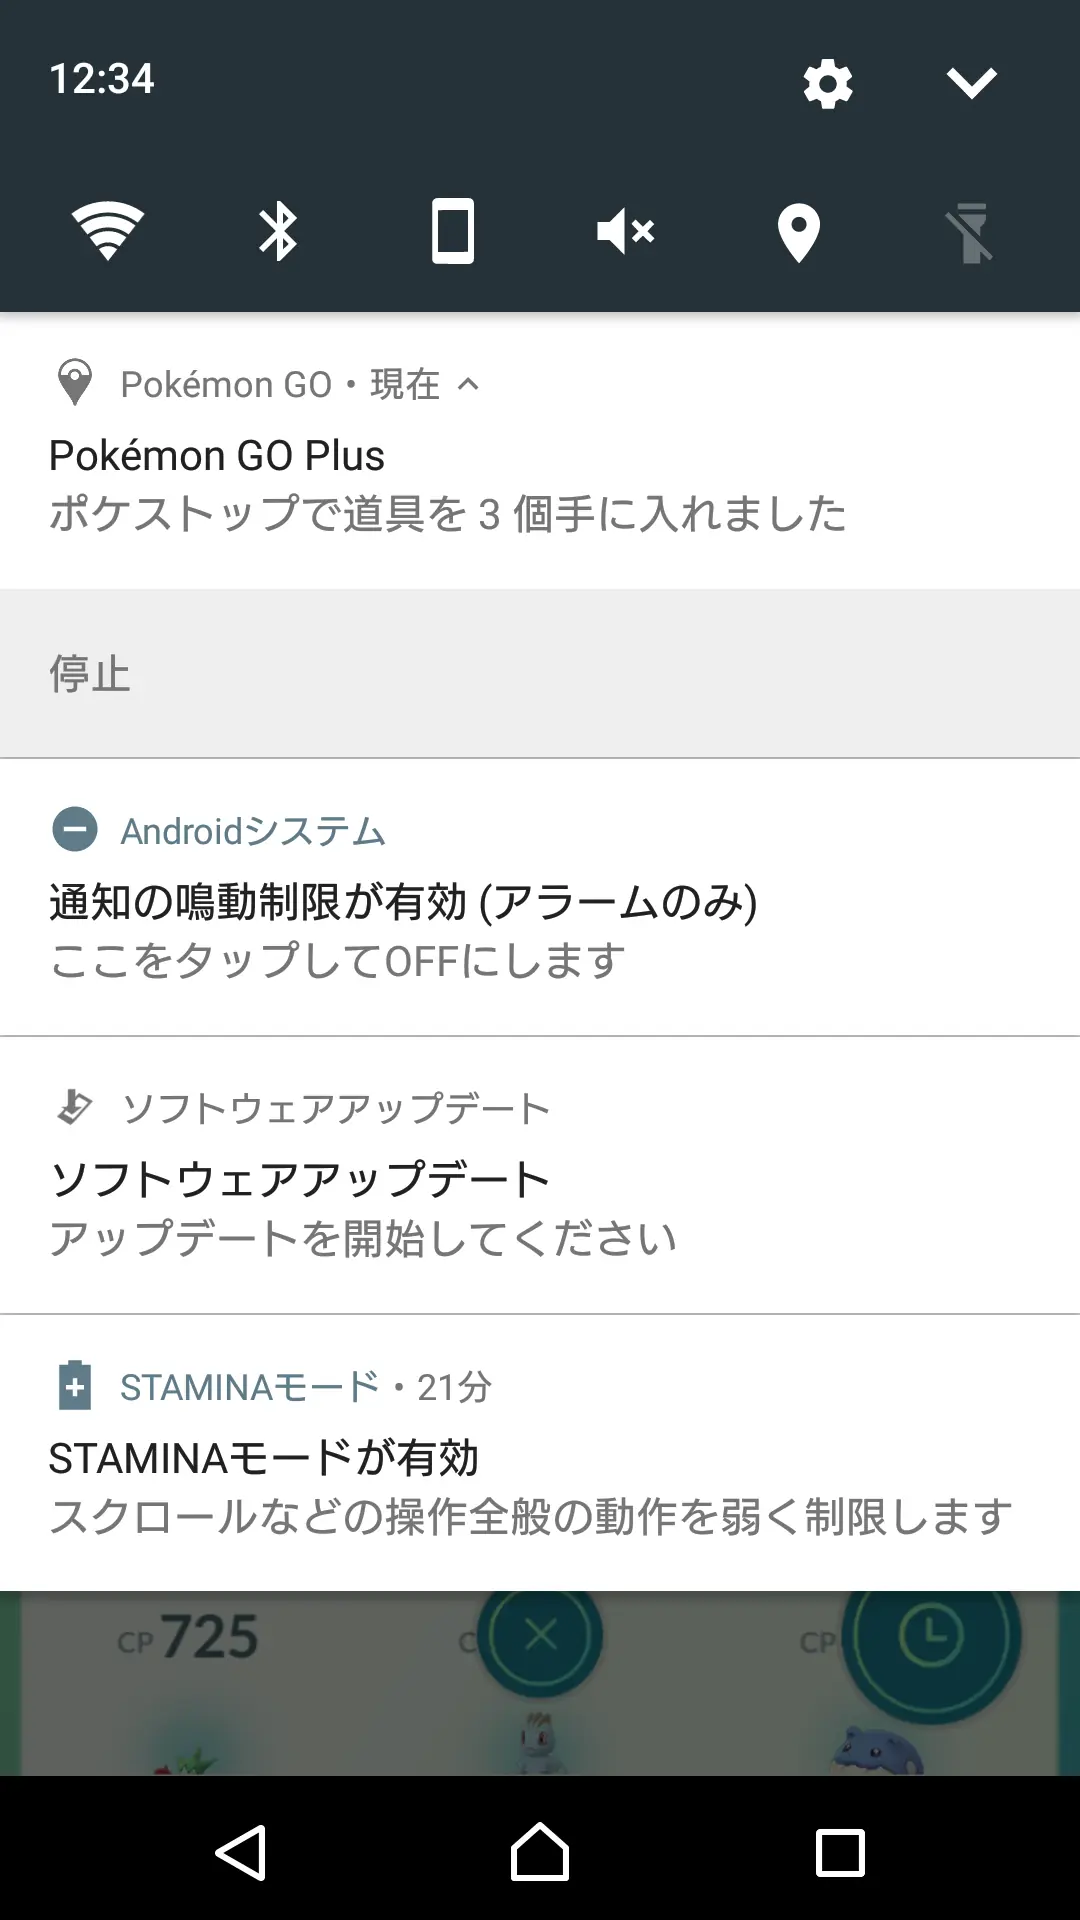This screenshot has height=1920, width=1080.
Task: Toggle screen rotation portrait icon
Action: click(453, 231)
